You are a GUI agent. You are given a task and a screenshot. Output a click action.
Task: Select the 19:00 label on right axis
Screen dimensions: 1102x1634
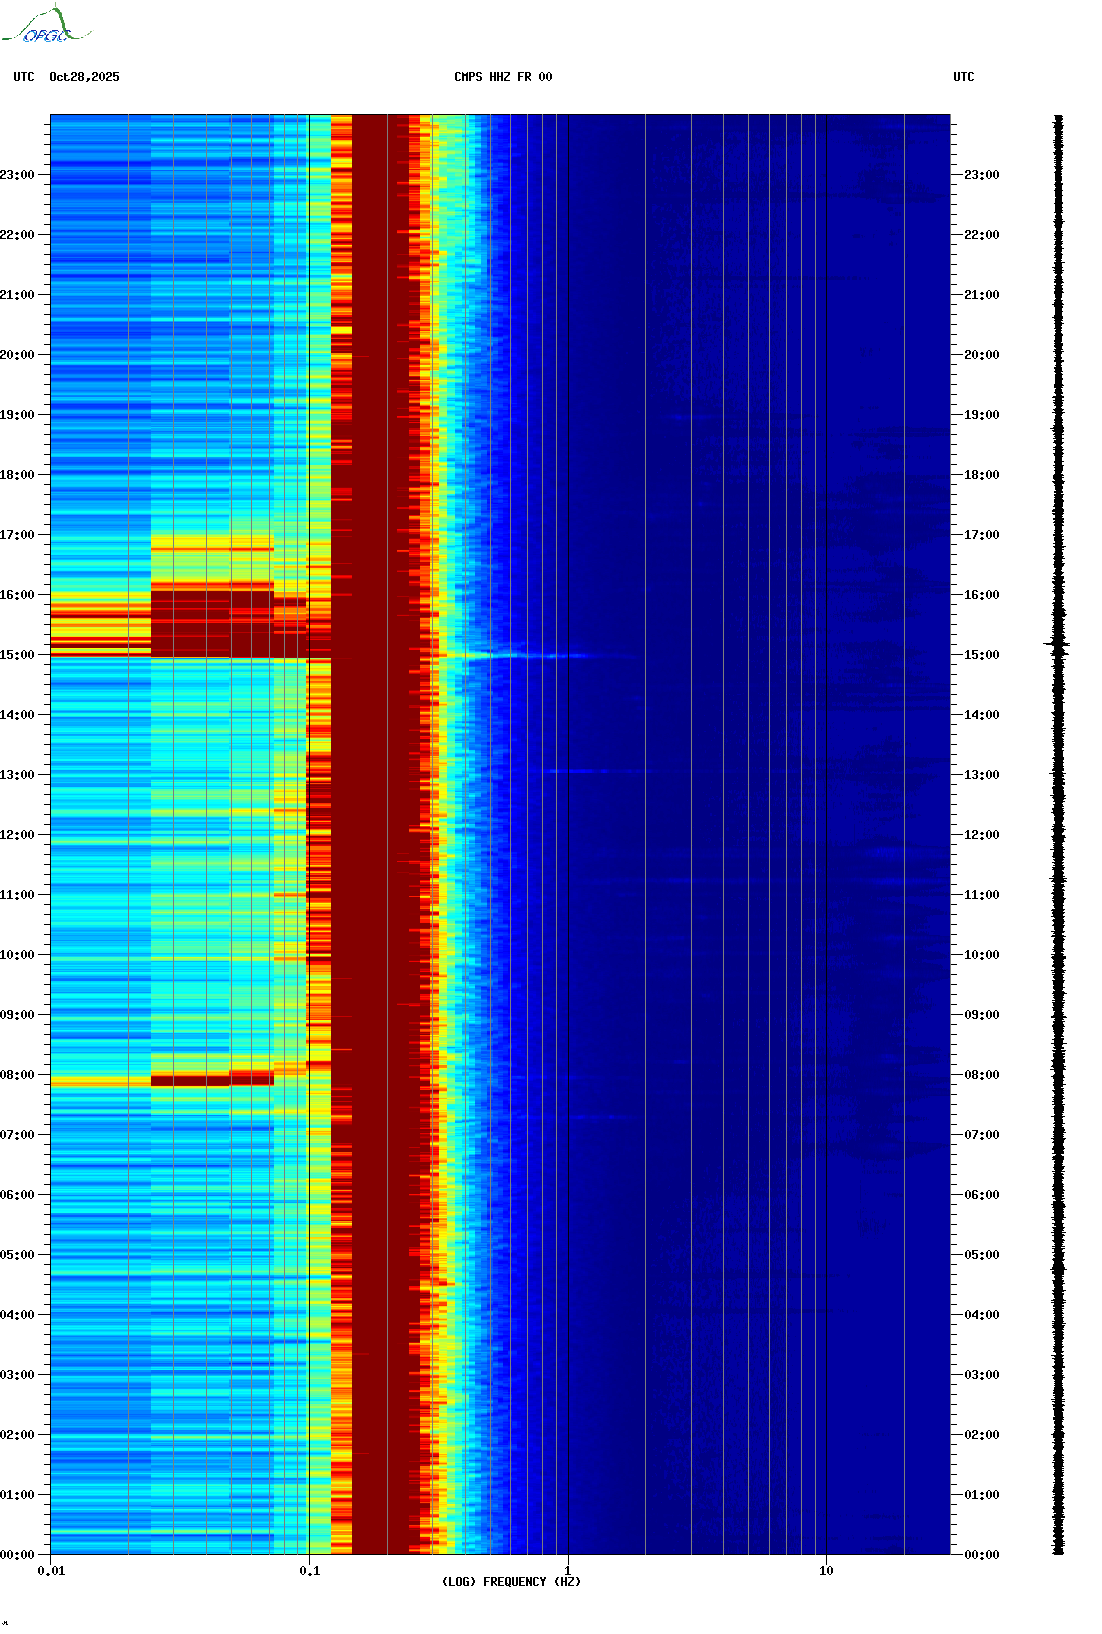click(980, 415)
